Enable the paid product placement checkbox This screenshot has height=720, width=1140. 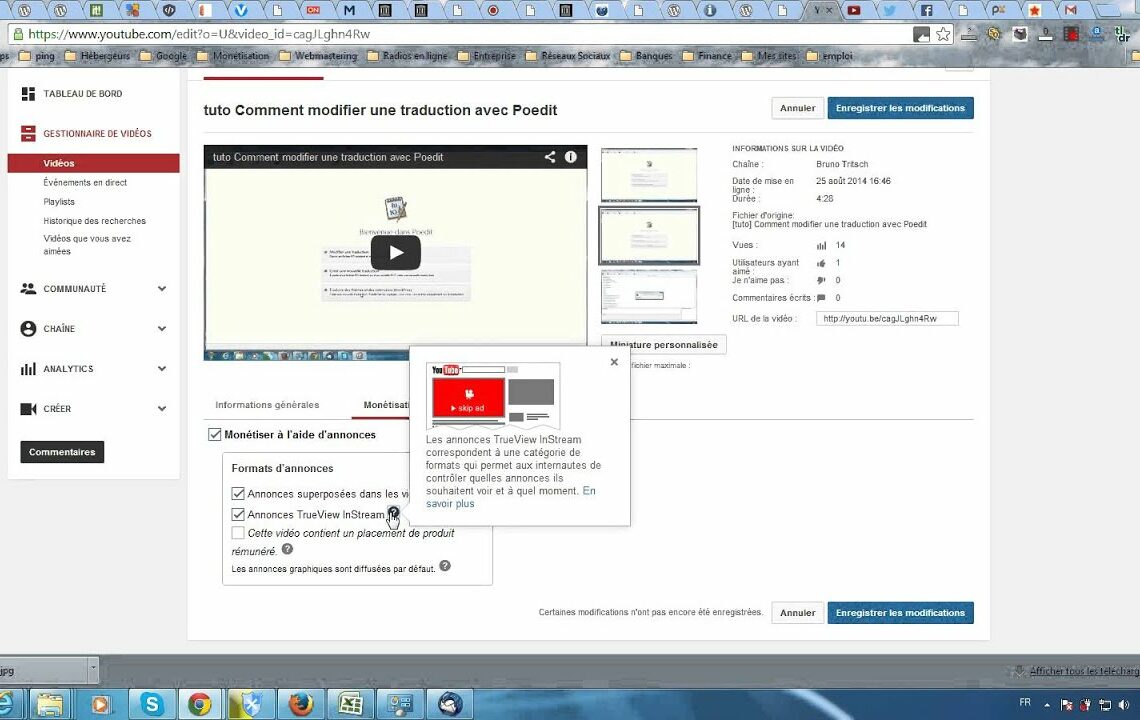pos(238,533)
